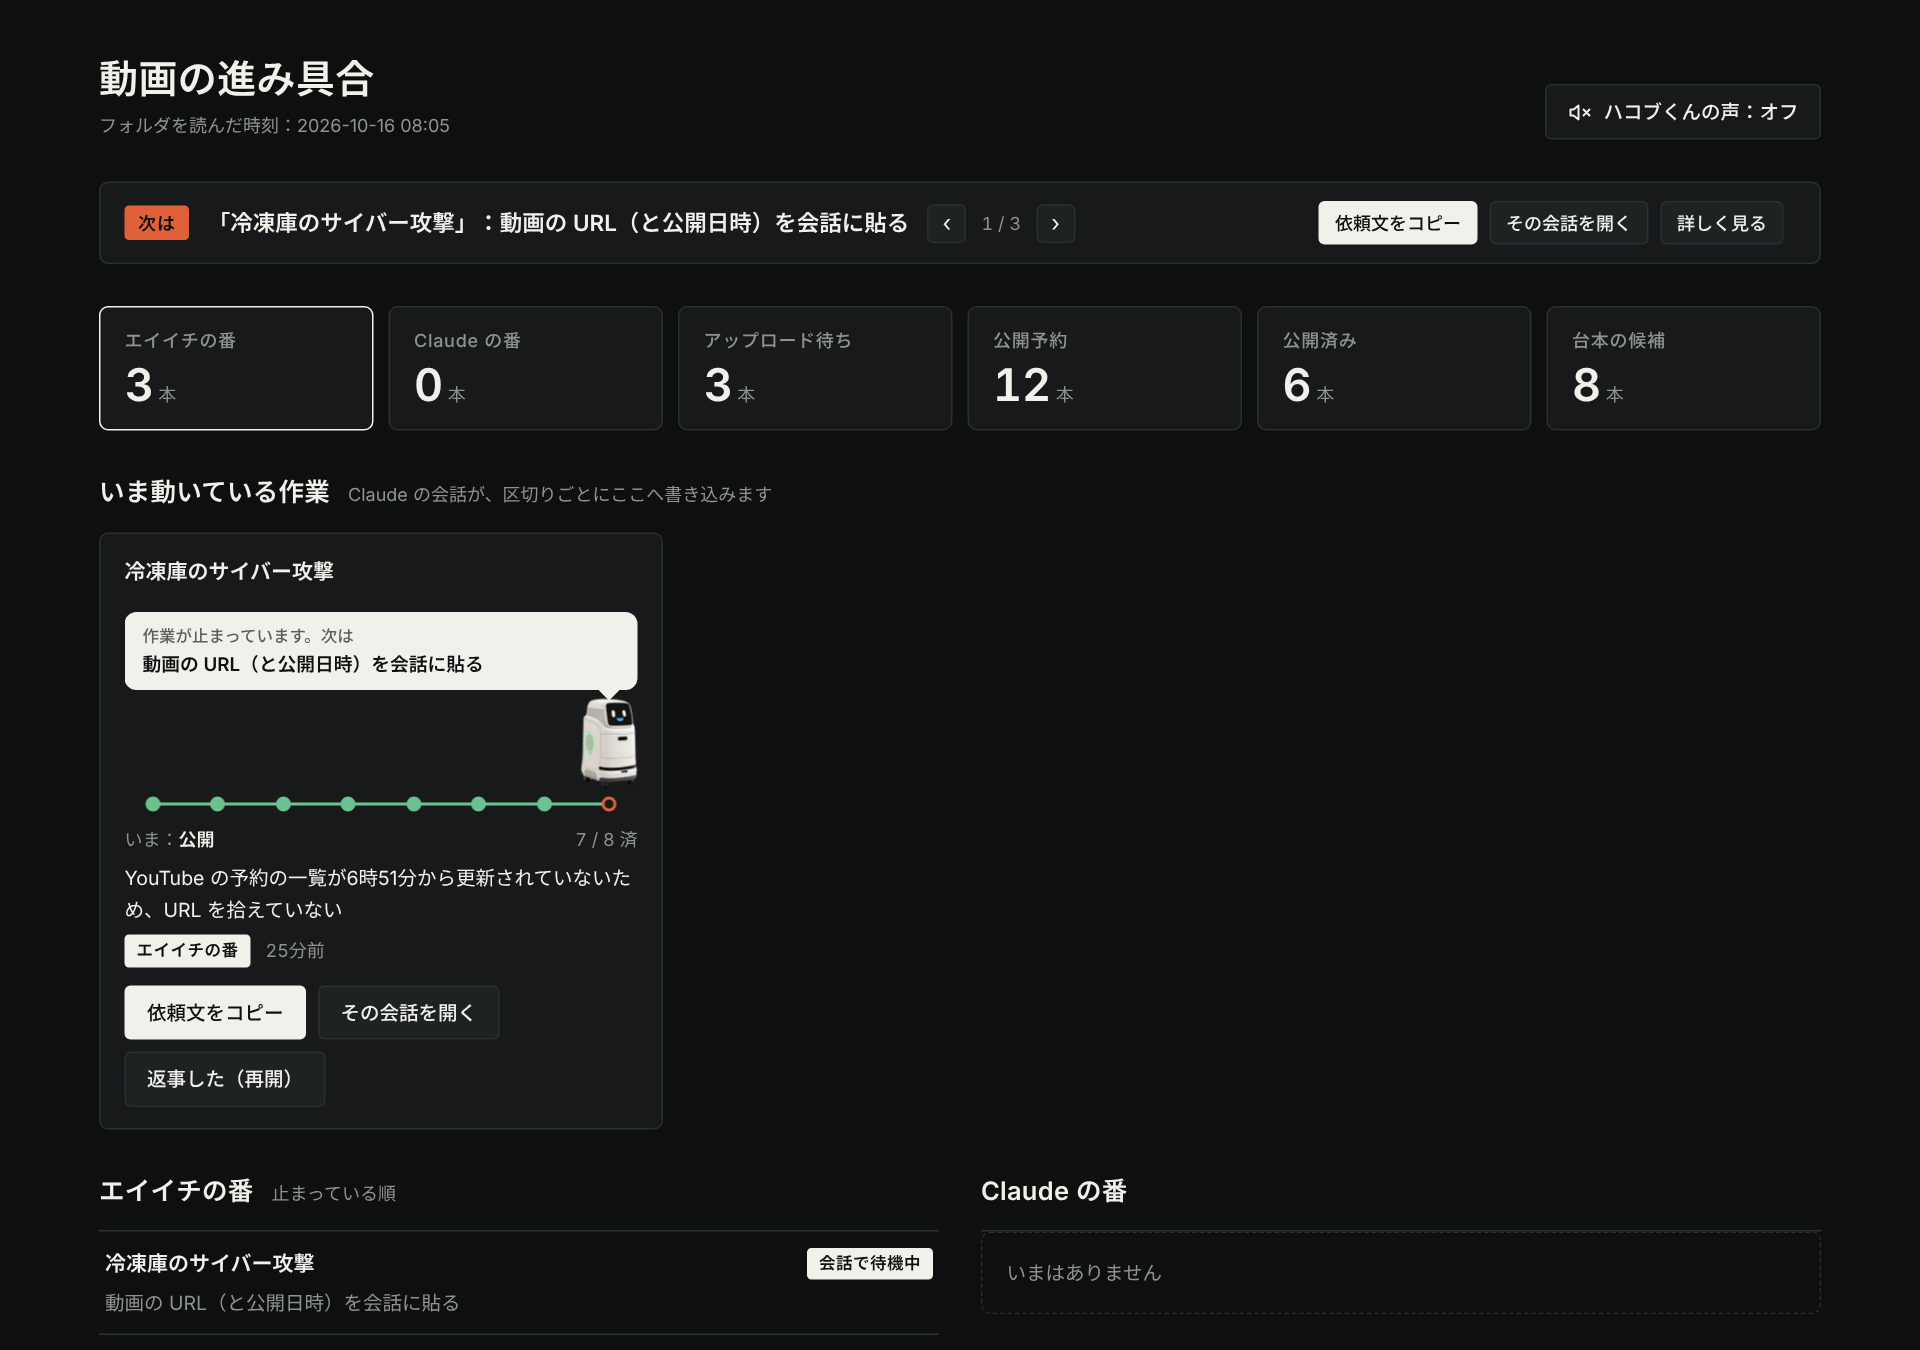The image size is (1920, 1350).
Task: Select the Claude の番 0本 card
Action: 525,368
